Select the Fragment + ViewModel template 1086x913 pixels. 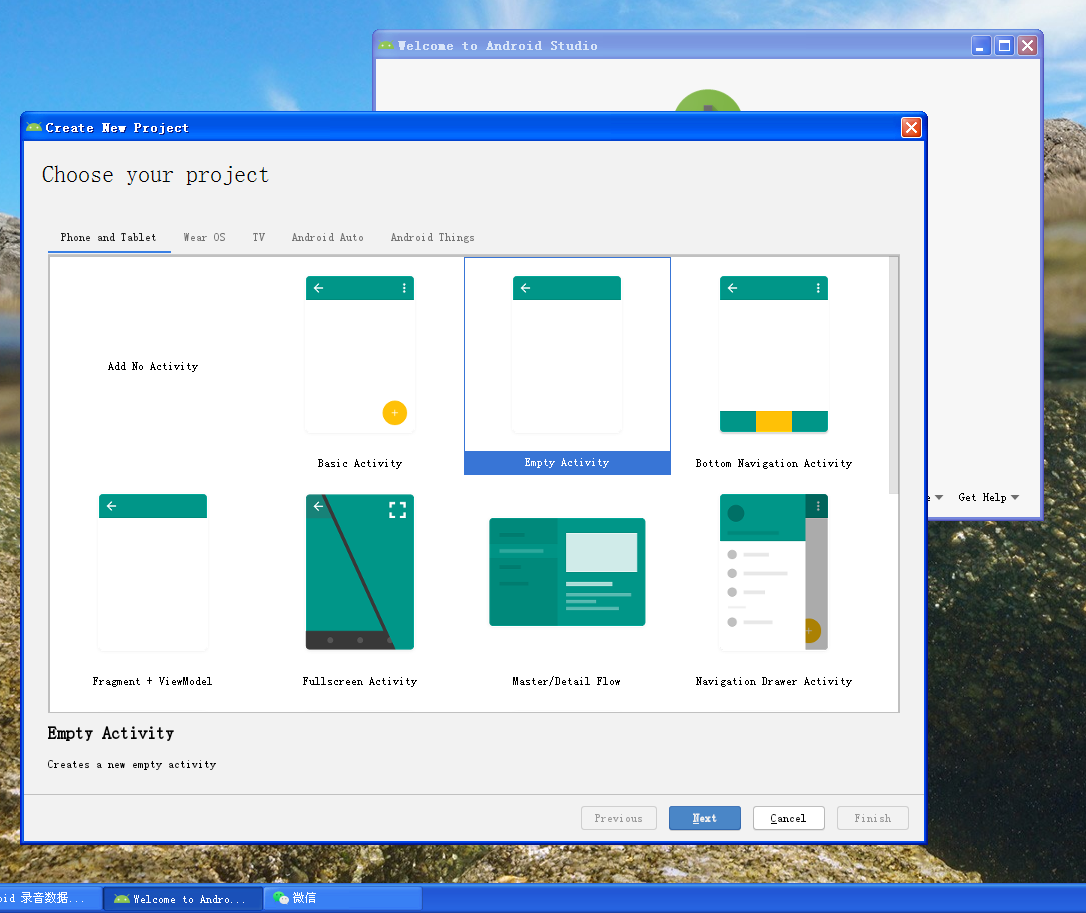pyautogui.click(x=152, y=585)
